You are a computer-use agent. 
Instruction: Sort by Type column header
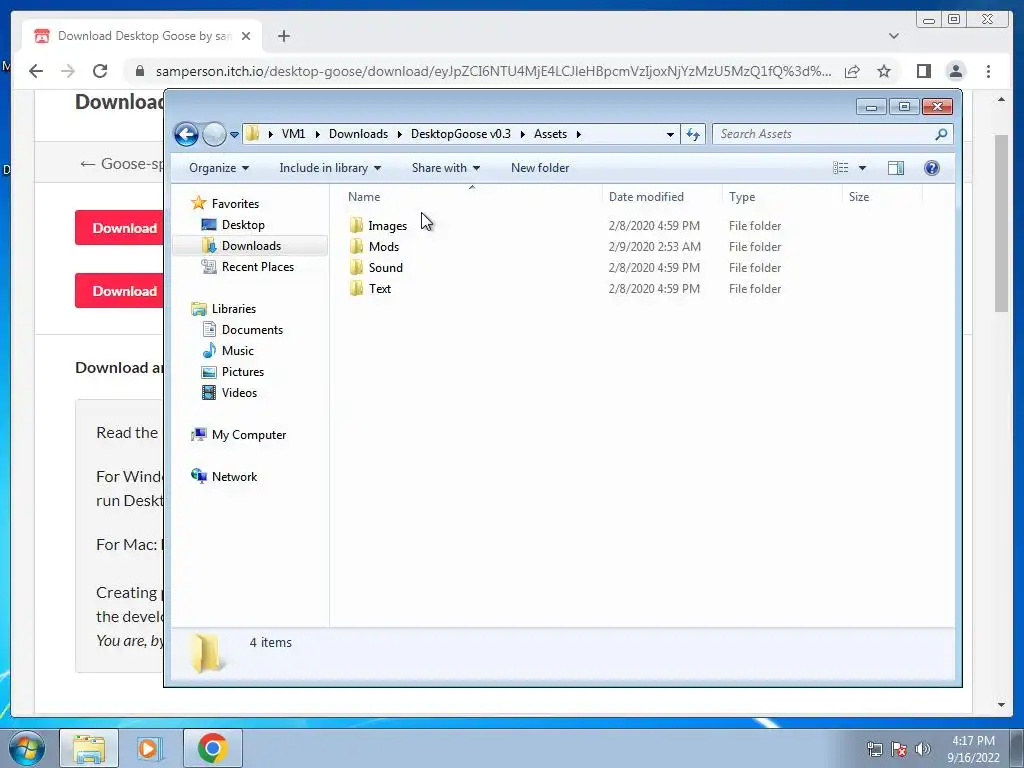click(x=782, y=197)
